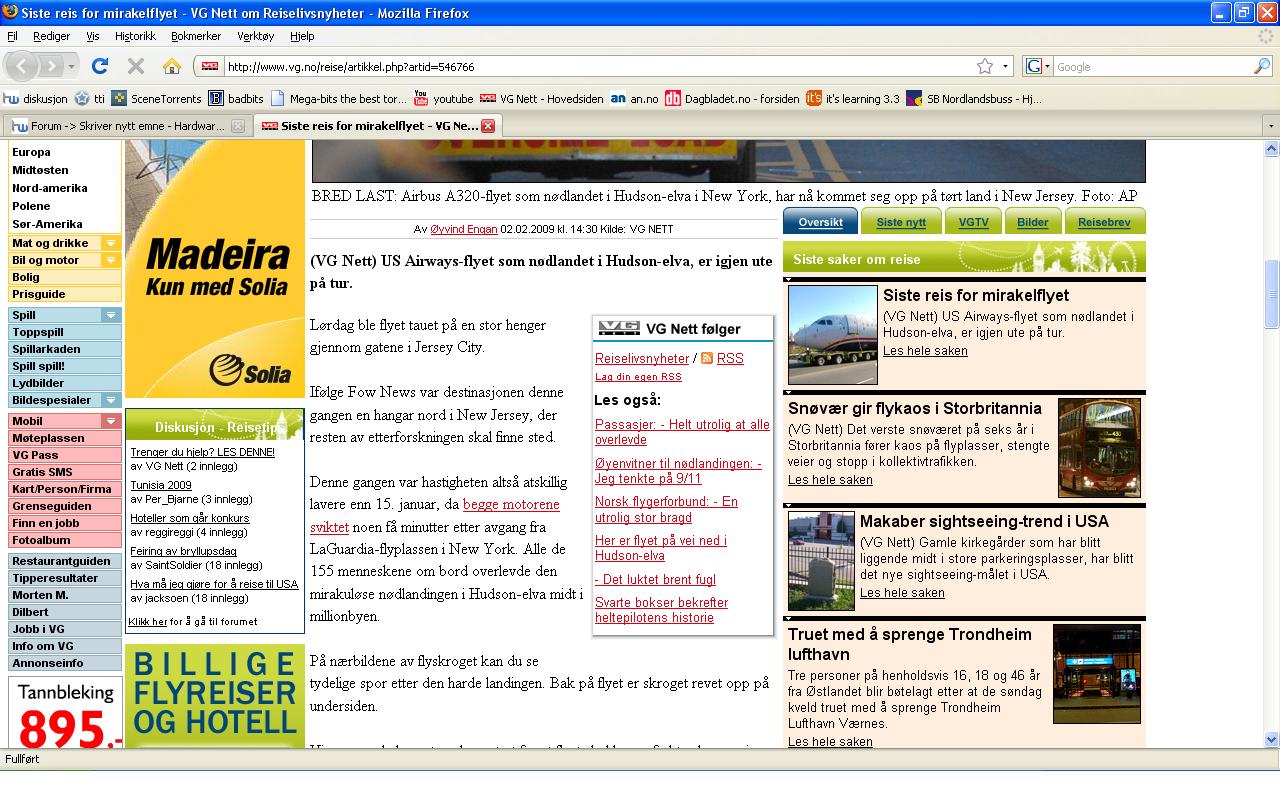The width and height of the screenshot is (1280, 800).
Task: Open the Verktøy menu
Action: point(256,36)
